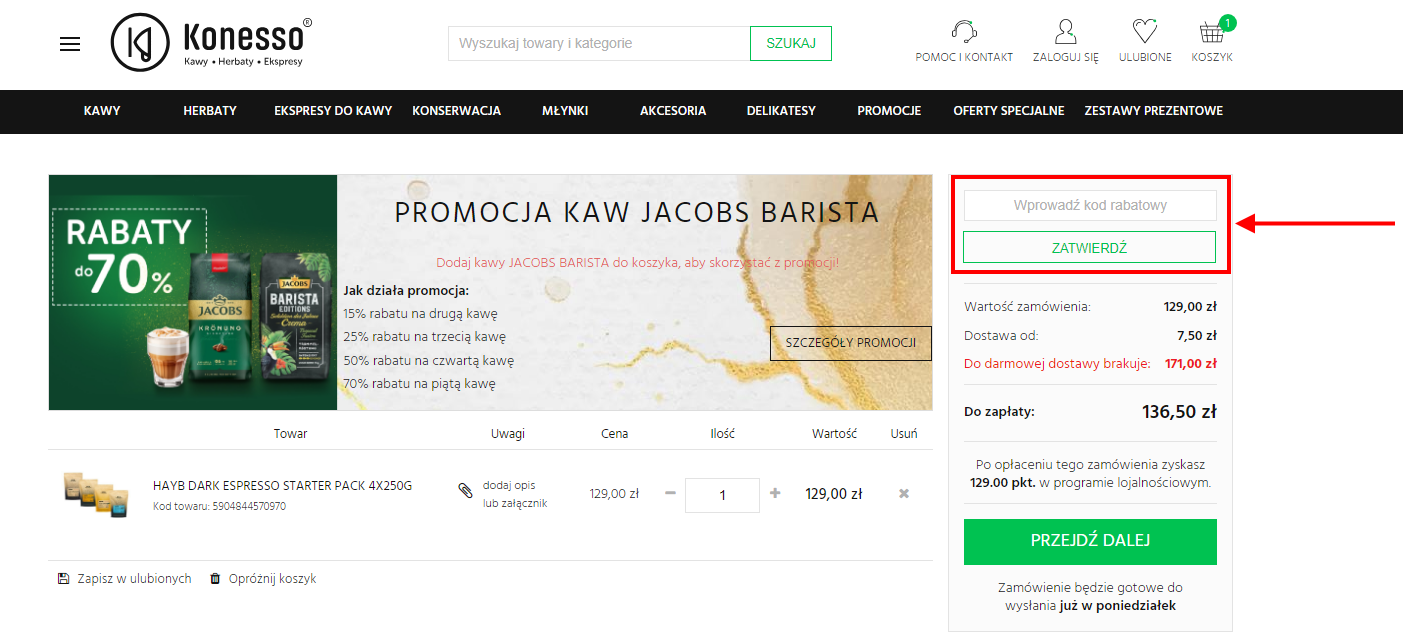Remove HAYB product with X icon

904,493
